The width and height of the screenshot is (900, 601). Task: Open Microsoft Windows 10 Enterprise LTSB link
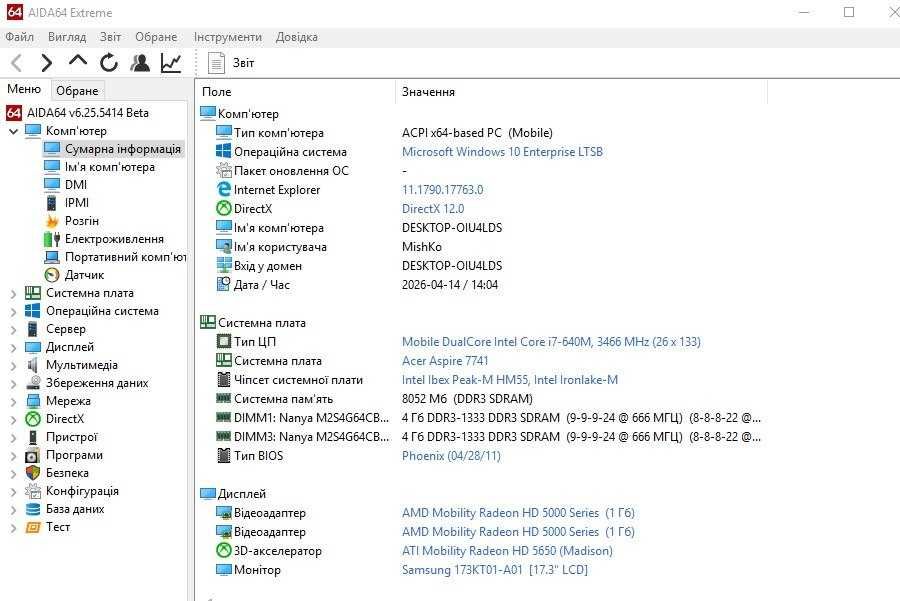[x=502, y=152]
